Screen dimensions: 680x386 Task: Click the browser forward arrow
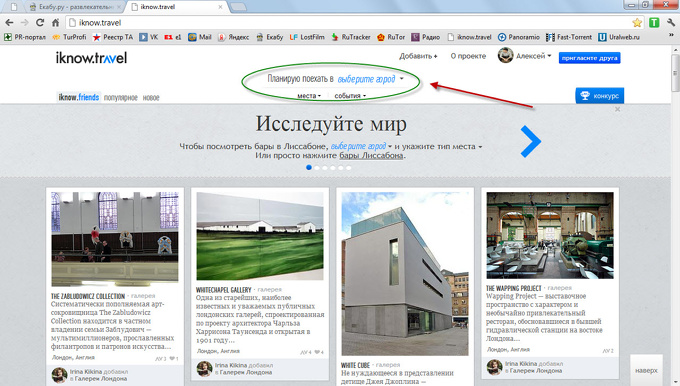pyautogui.click(x=25, y=23)
